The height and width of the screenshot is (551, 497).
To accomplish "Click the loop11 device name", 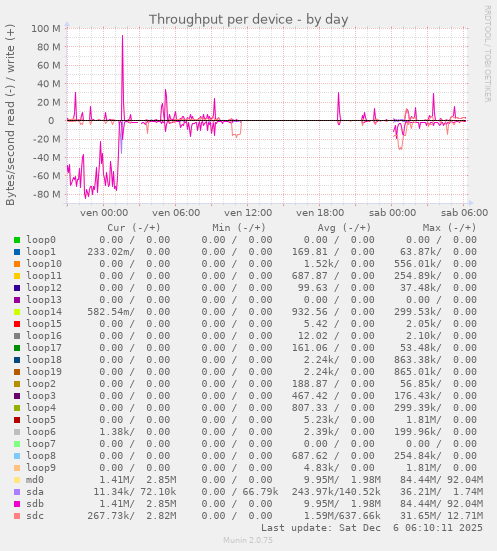I will tap(44, 276).
